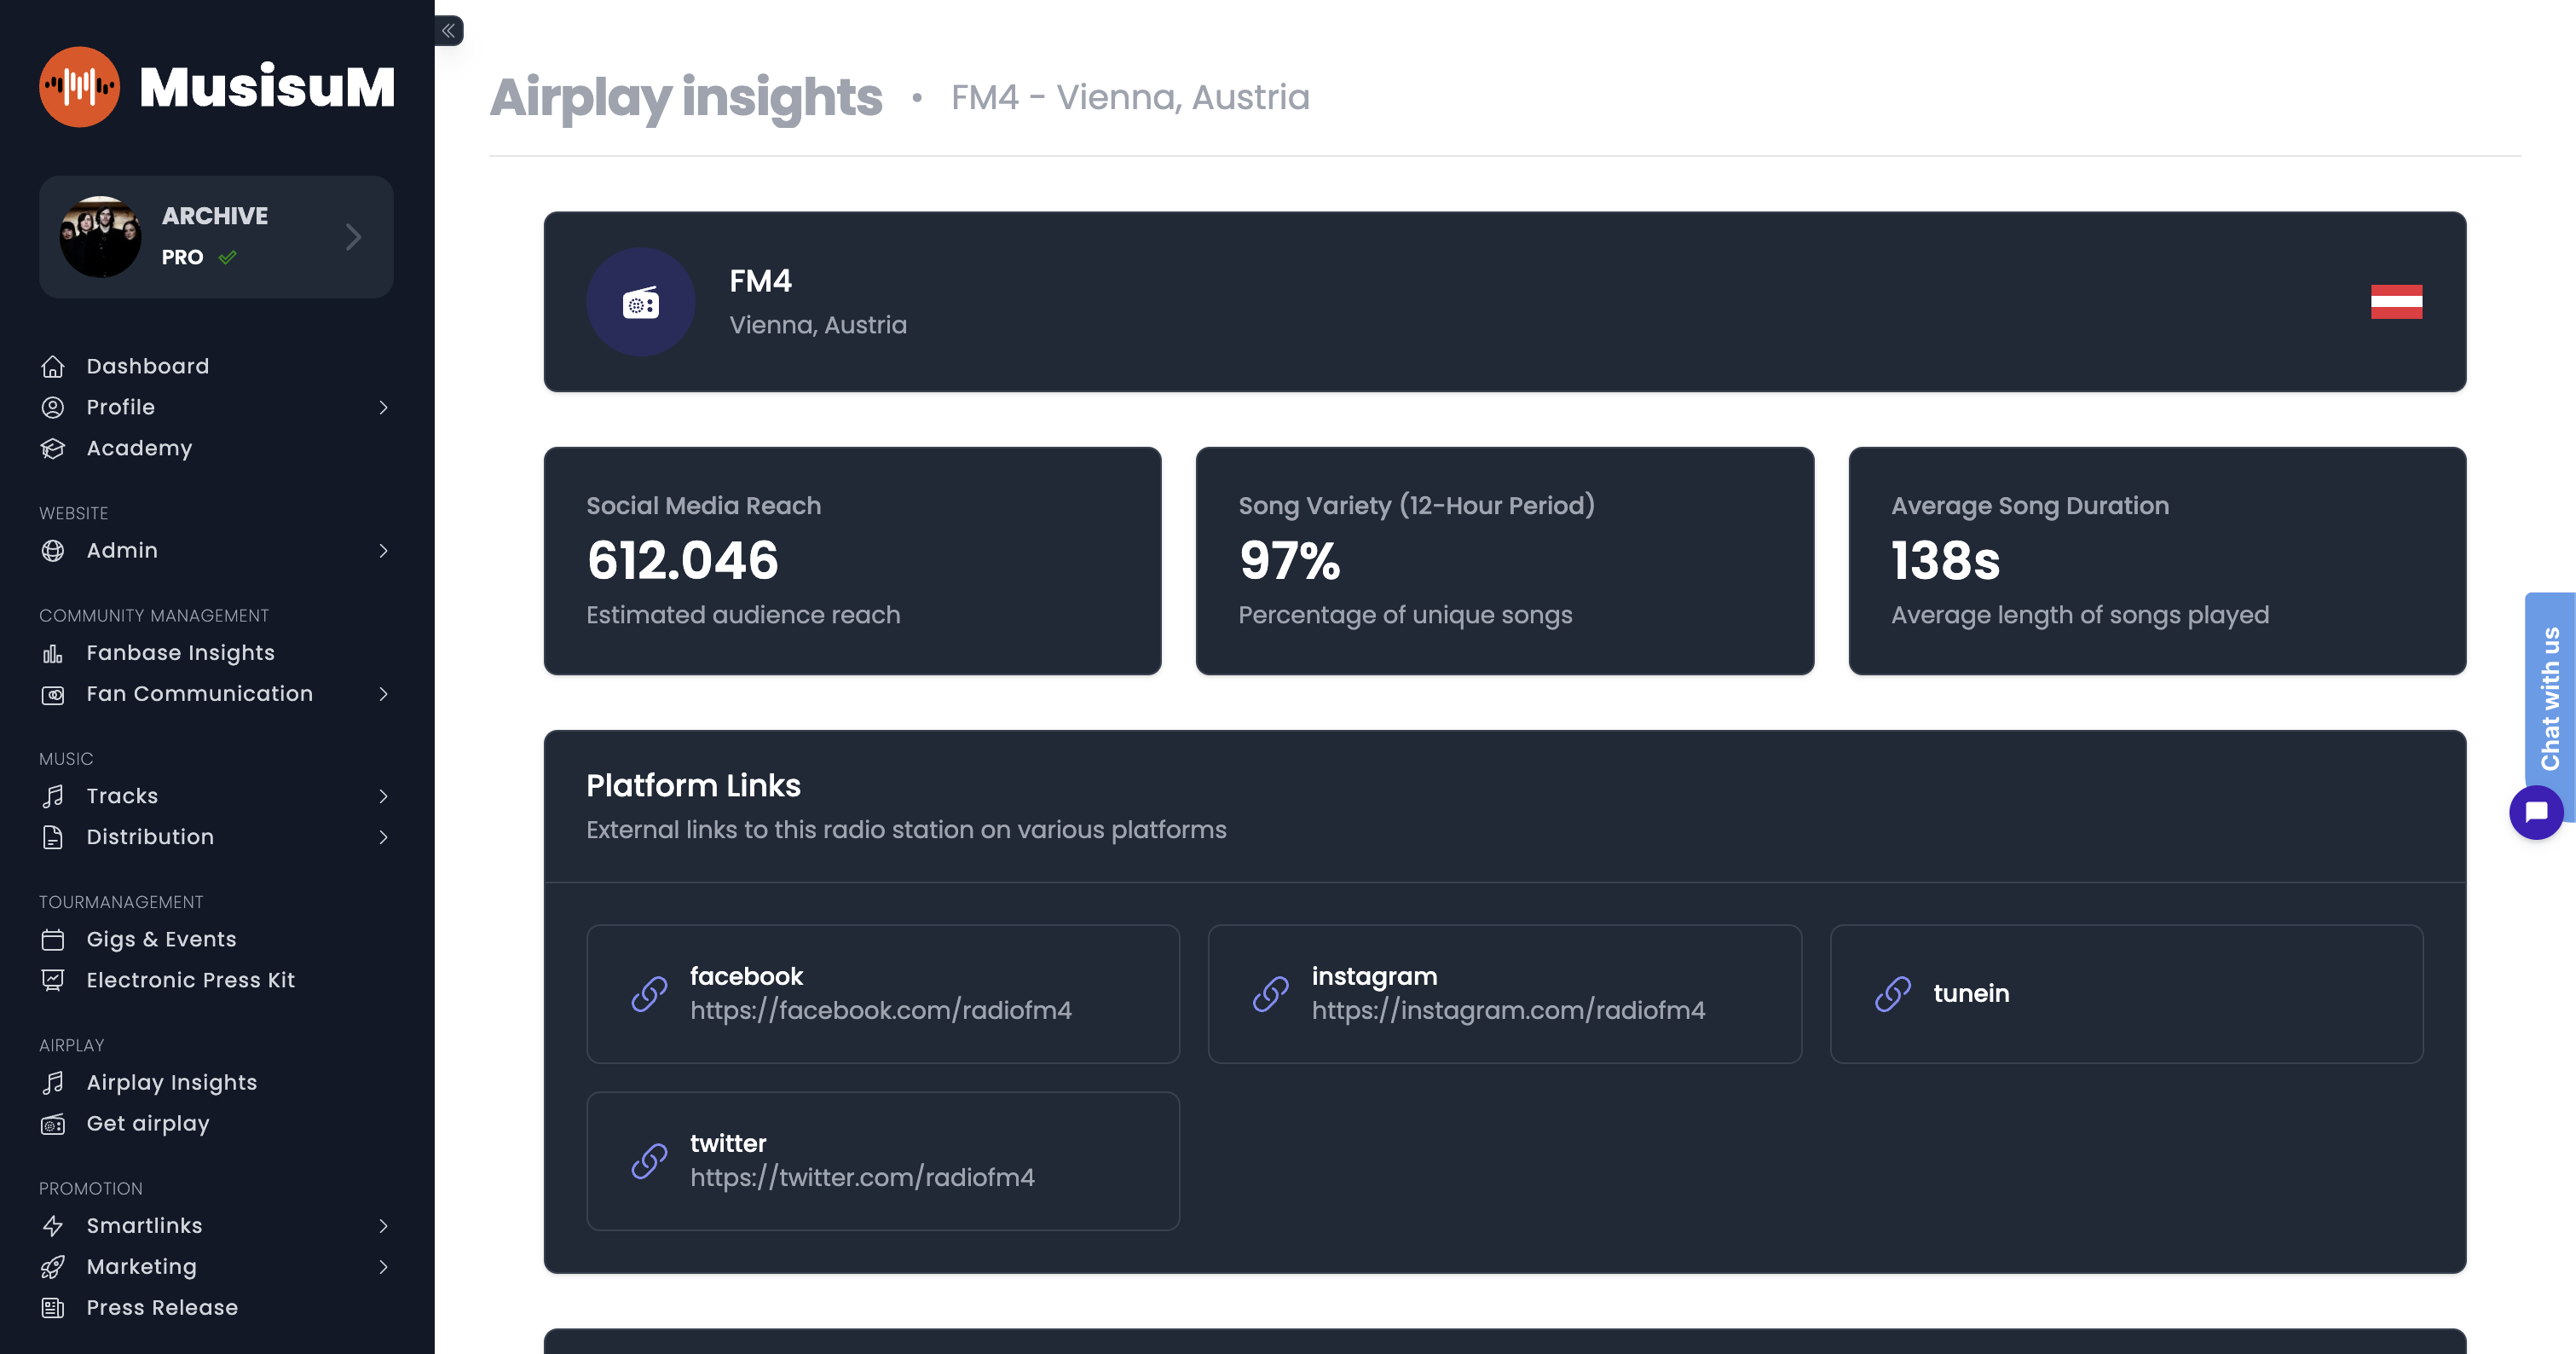Click the Dashboard home icon
Viewport: 2576px width, 1354px height.
tap(53, 367)
